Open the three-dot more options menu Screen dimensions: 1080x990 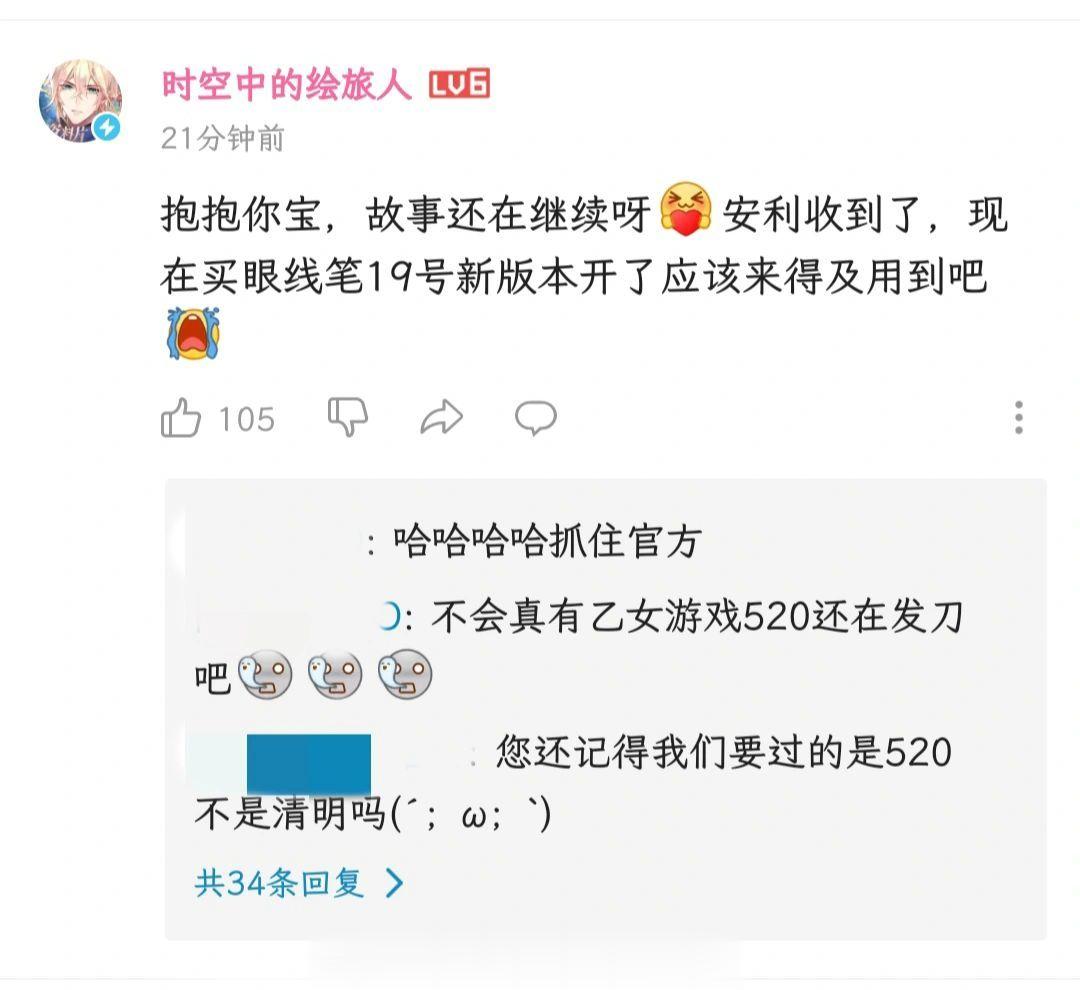(x=1019, y=417)
